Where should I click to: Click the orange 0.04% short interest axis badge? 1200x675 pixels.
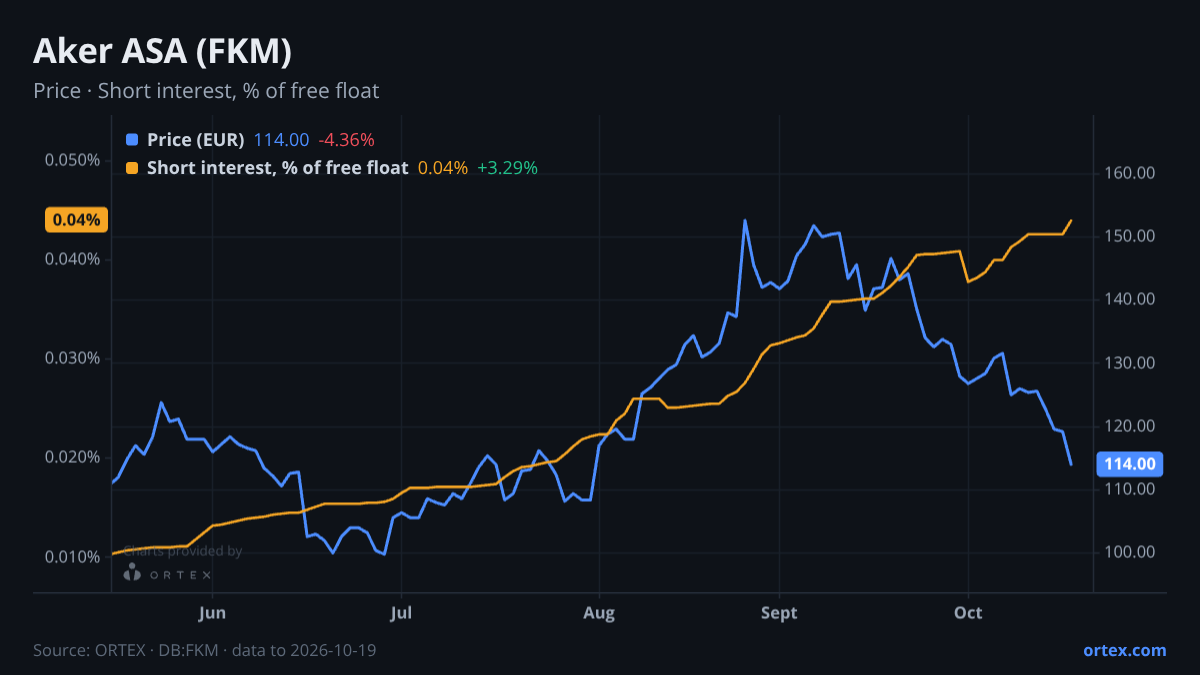coord(76,220)
